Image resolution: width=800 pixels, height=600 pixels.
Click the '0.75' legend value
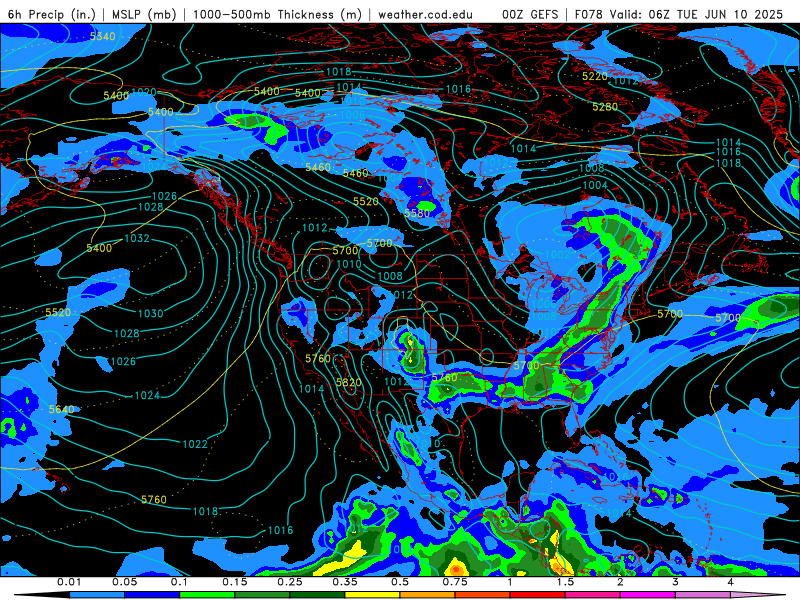pyautogui.click(x=455, y=582)
